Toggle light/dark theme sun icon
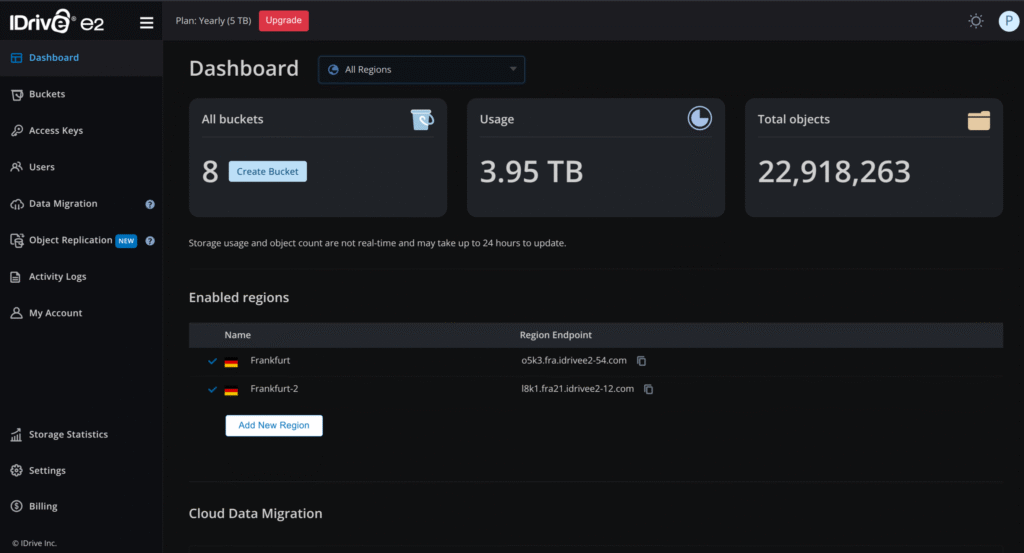 [x=976, y=21]
